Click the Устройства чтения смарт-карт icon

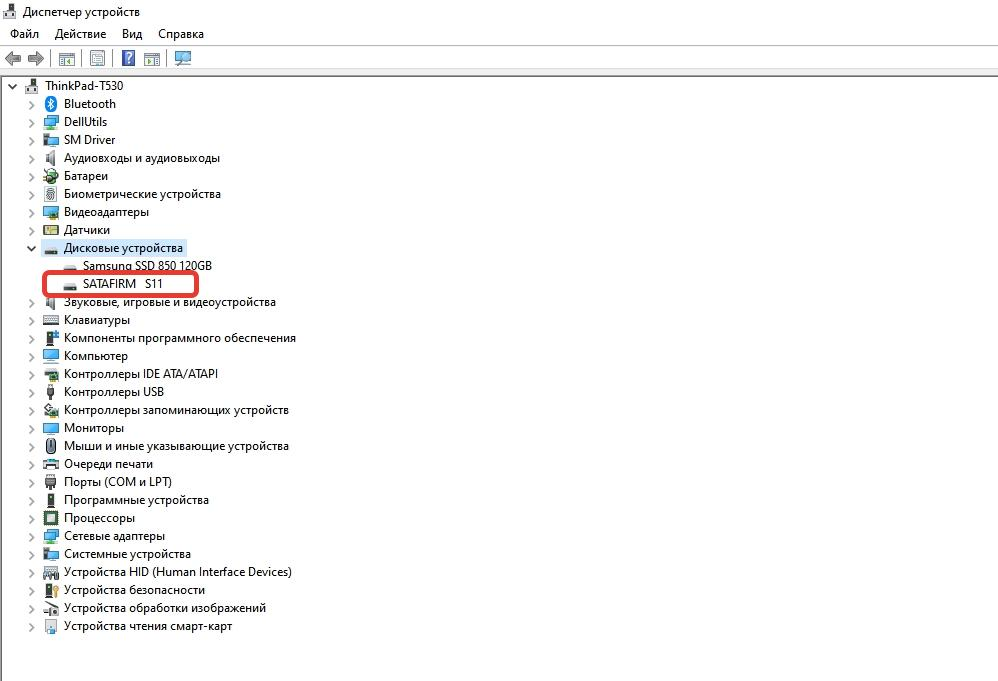tap(51, 626)
